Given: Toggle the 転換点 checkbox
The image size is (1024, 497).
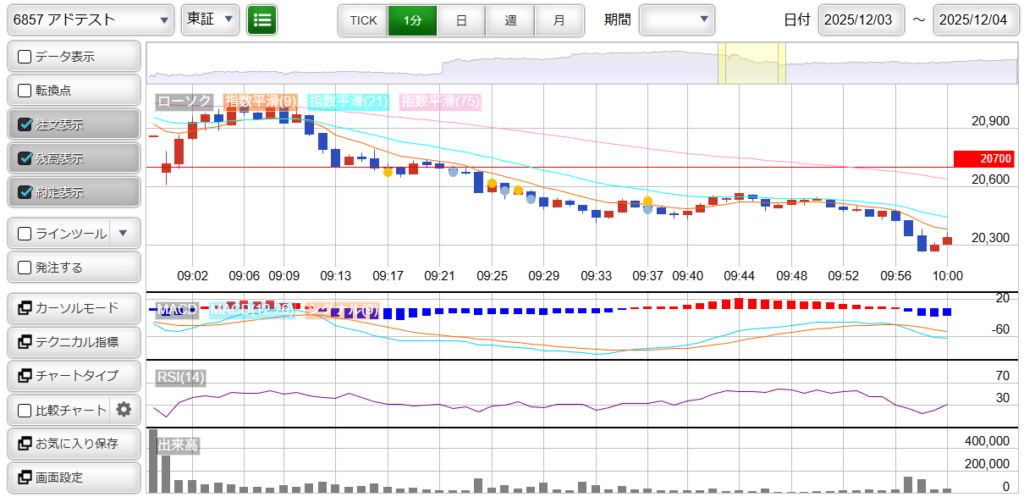Looking at the screenshot, I should (x=26, y=91).
